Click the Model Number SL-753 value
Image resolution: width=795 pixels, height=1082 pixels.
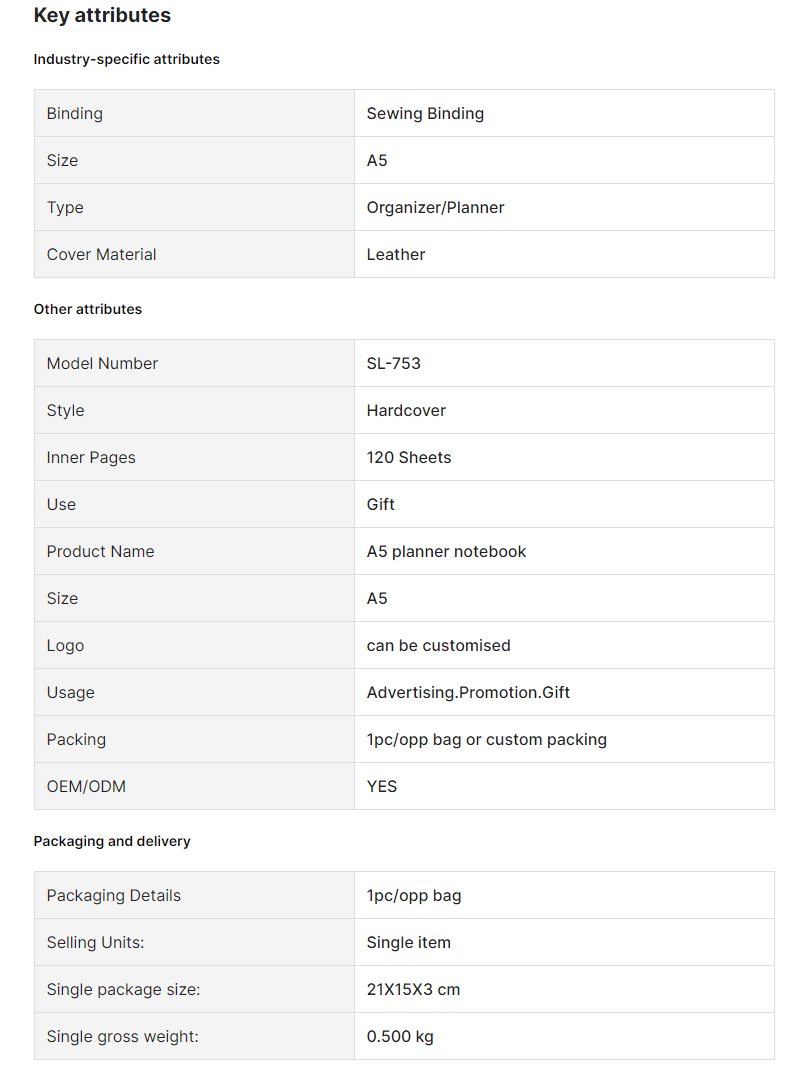pyautogui.click(x=393, y=363)
